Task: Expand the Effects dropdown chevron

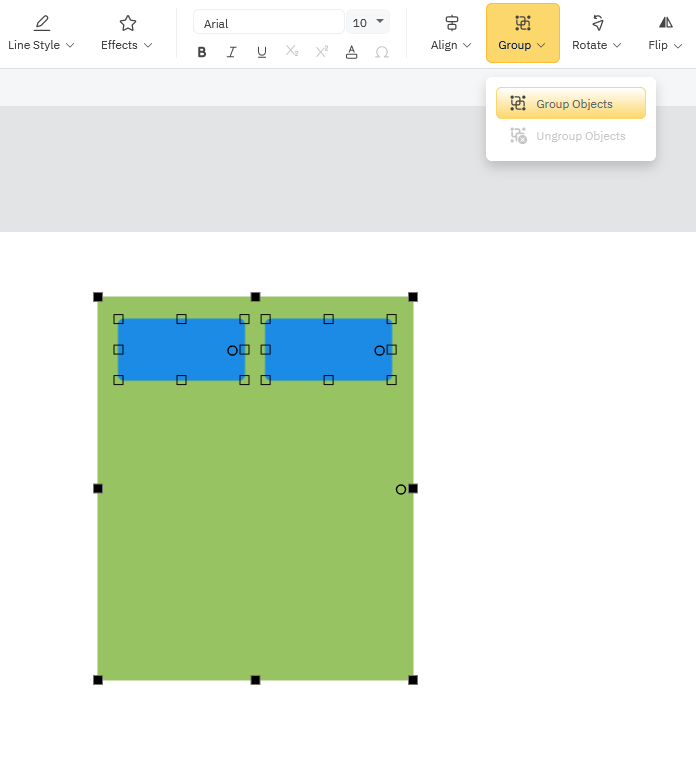Action: point(148,45)
